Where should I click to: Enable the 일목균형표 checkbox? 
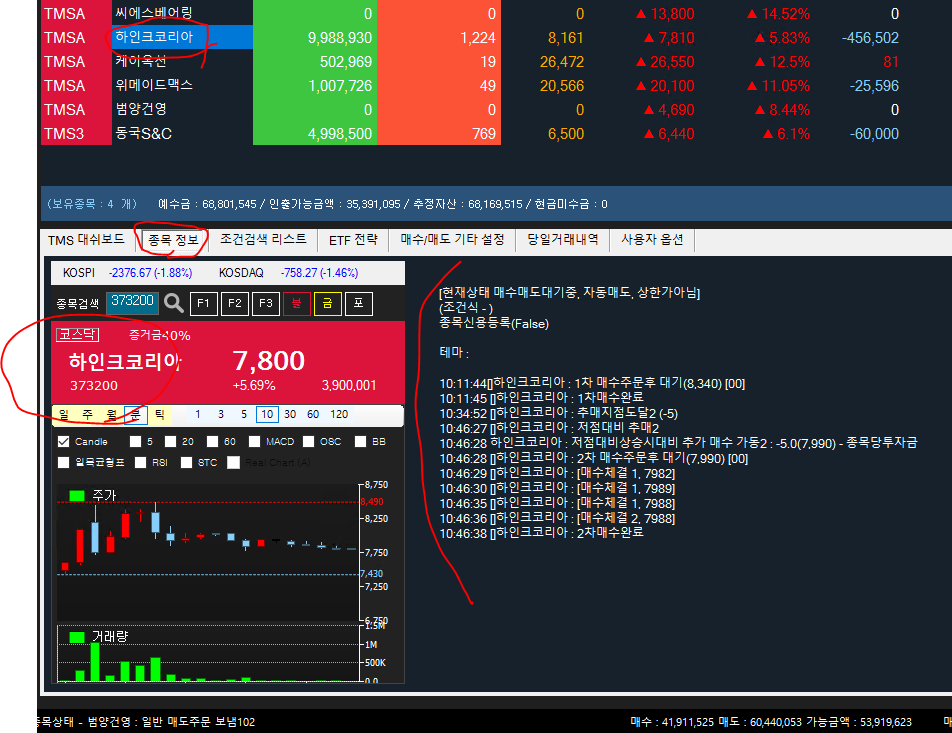63,463
